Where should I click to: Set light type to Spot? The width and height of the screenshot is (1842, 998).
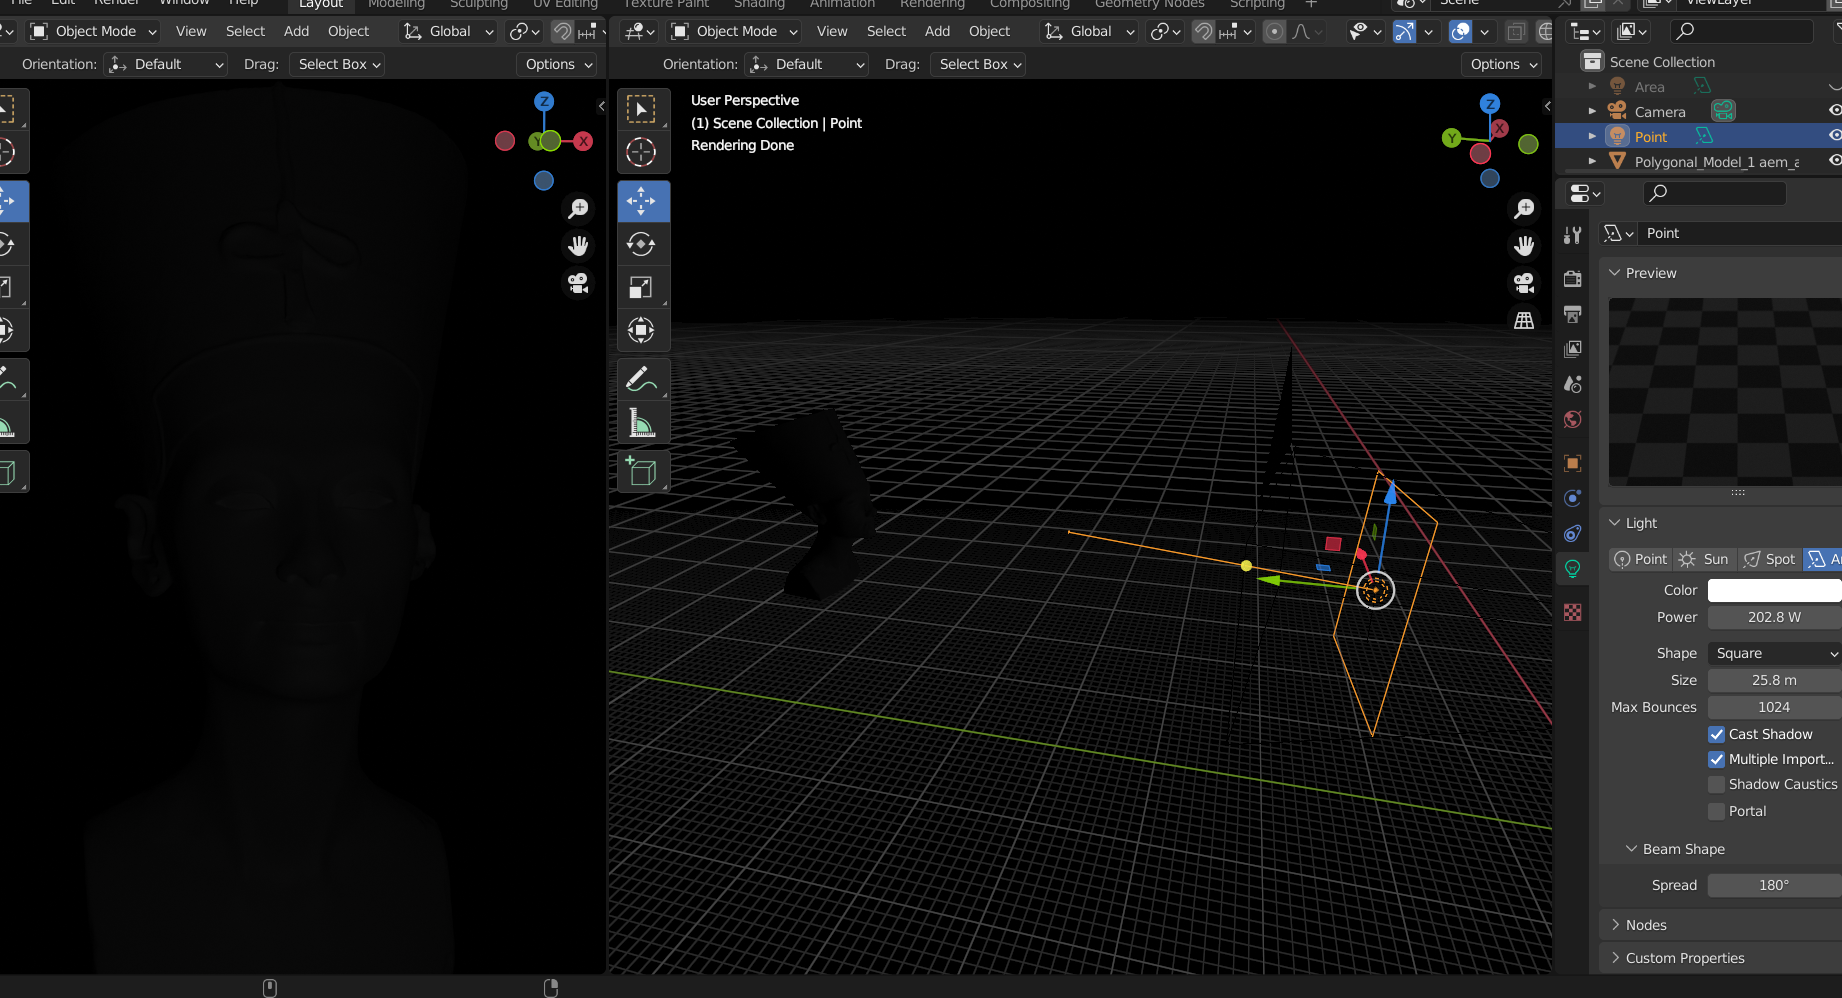point(1769,559)
